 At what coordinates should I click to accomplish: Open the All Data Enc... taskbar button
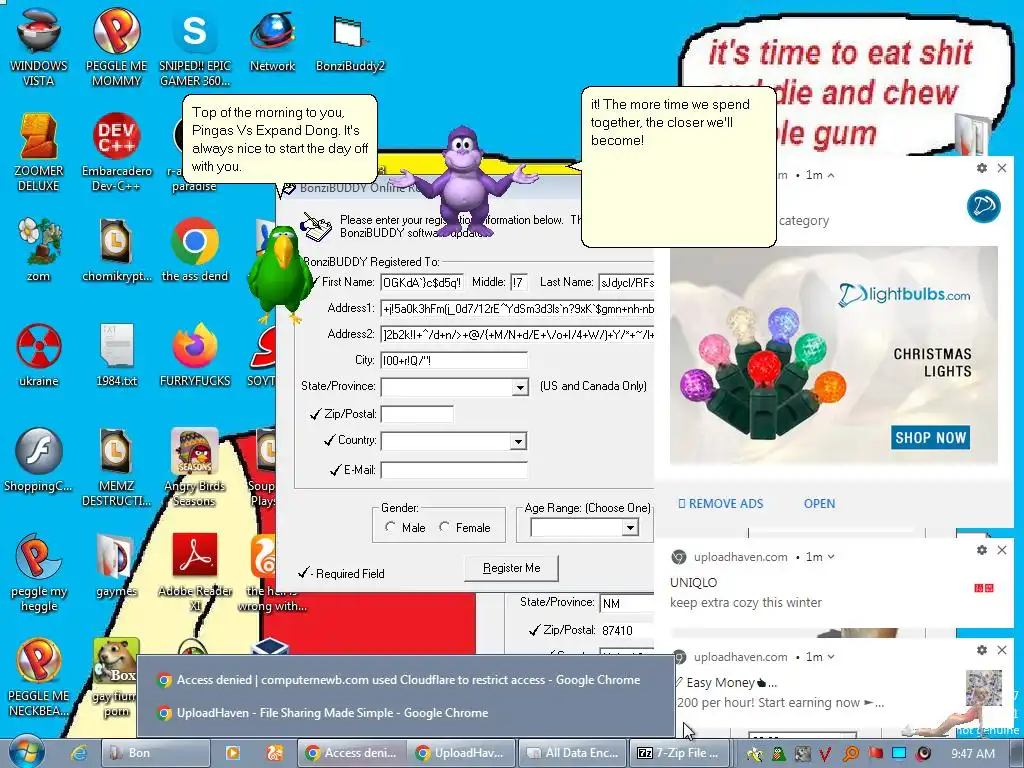[572, 753]
